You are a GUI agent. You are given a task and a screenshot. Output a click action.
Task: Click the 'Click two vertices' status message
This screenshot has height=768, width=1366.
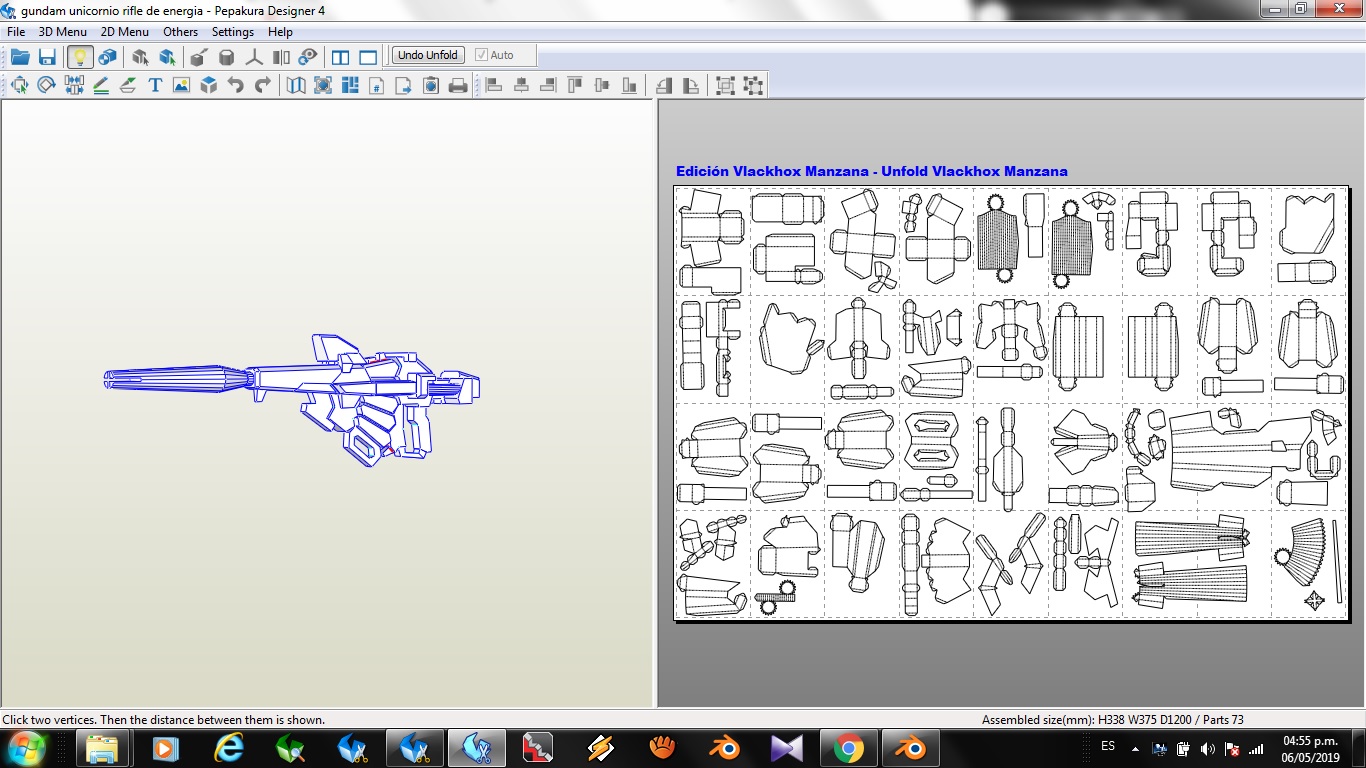click(x=164, y=720)
